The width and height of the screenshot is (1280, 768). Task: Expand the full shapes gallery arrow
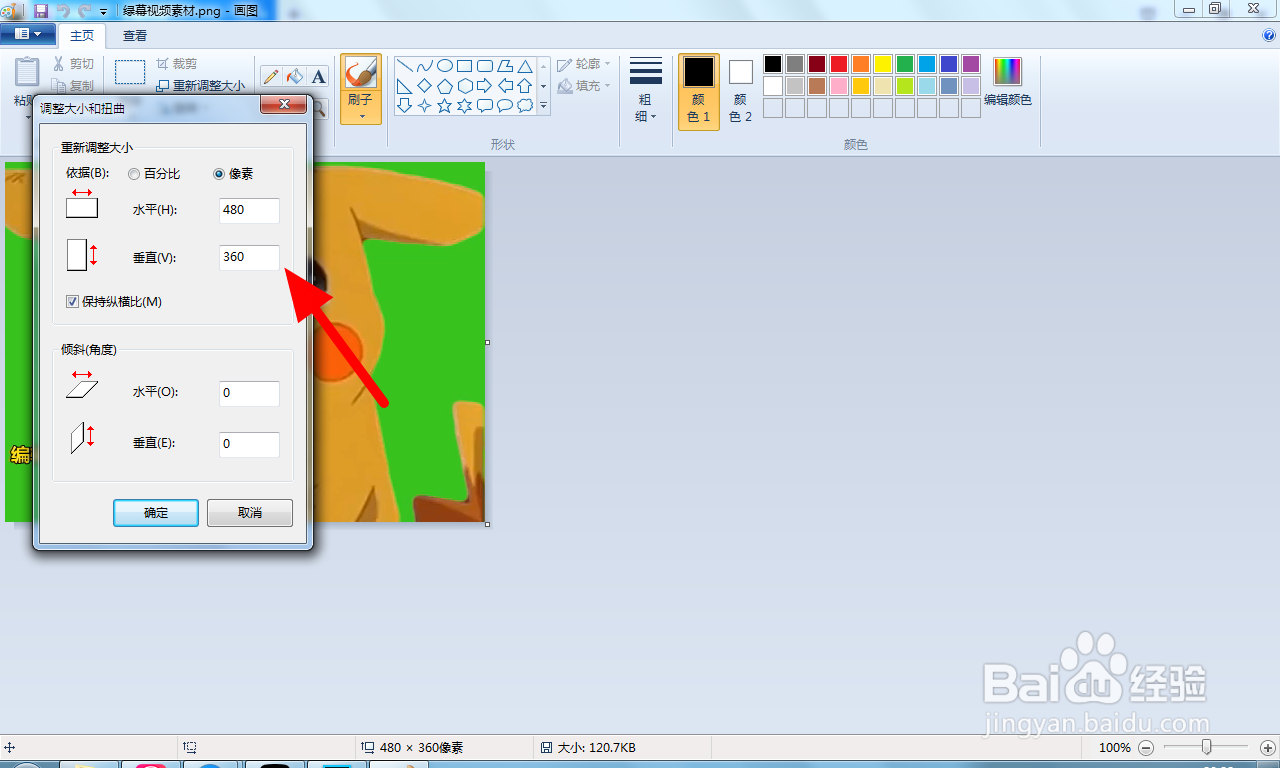544,105
